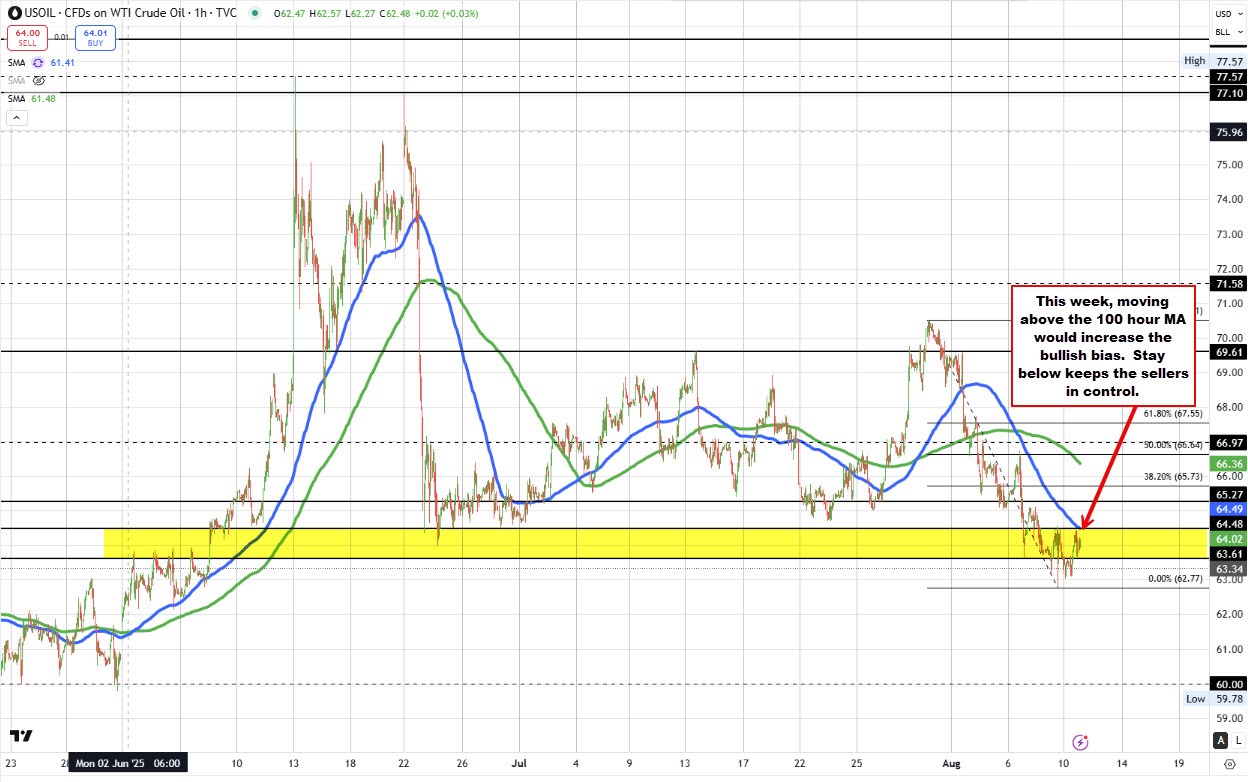This screenshot has width=1248, height=782.
Task: Open the BLL unit dropdown
Action: pos(1224,32)
